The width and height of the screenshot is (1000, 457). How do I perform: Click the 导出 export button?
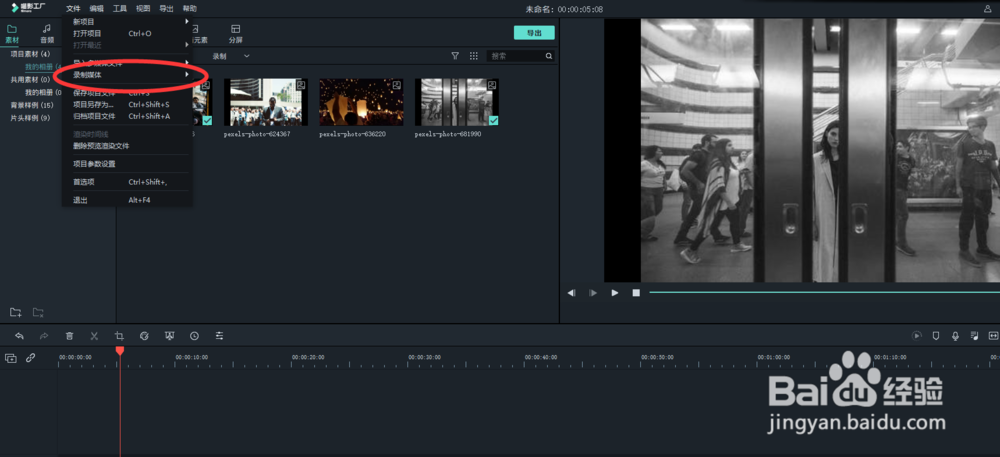(534, 33)
